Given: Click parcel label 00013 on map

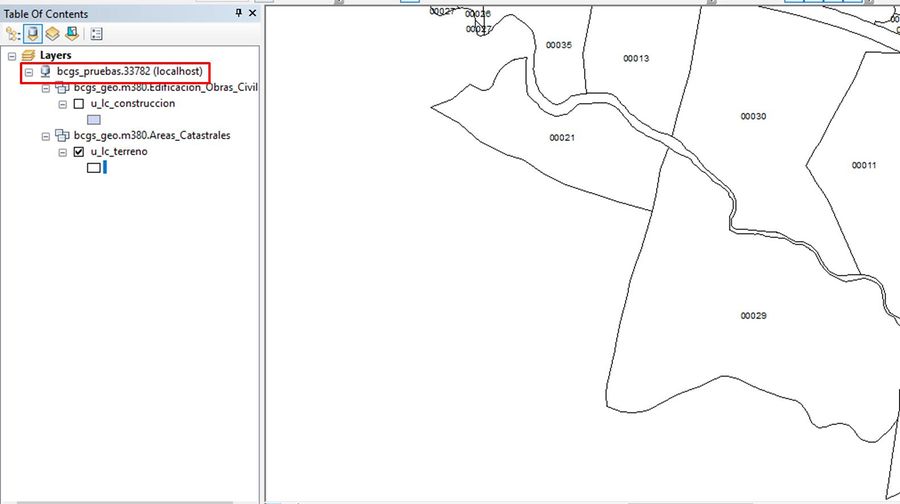Looking at the screenshot, I should (x=636, y=59).
